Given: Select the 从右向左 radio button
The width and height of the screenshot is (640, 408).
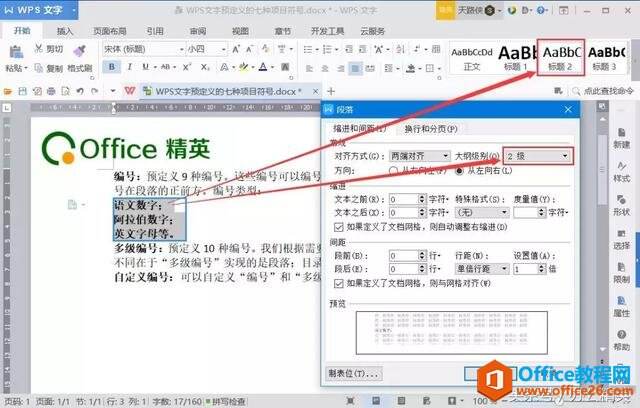Looking at the screenshot, I should pyautogui.click(x=393, y=171).
